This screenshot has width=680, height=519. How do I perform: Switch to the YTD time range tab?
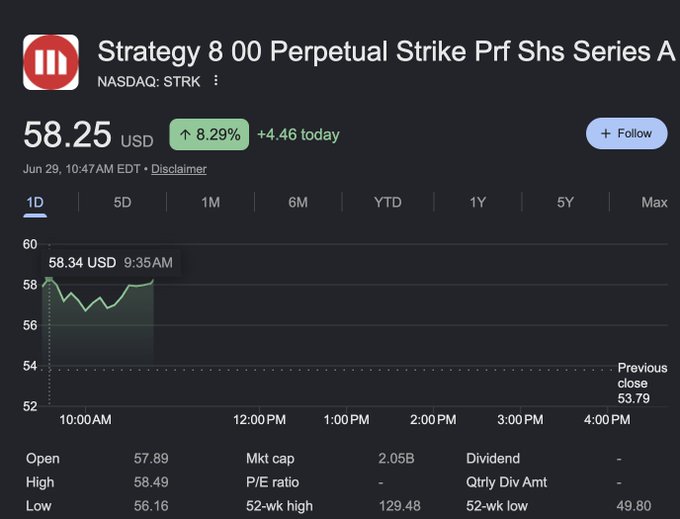coord(388,202)
